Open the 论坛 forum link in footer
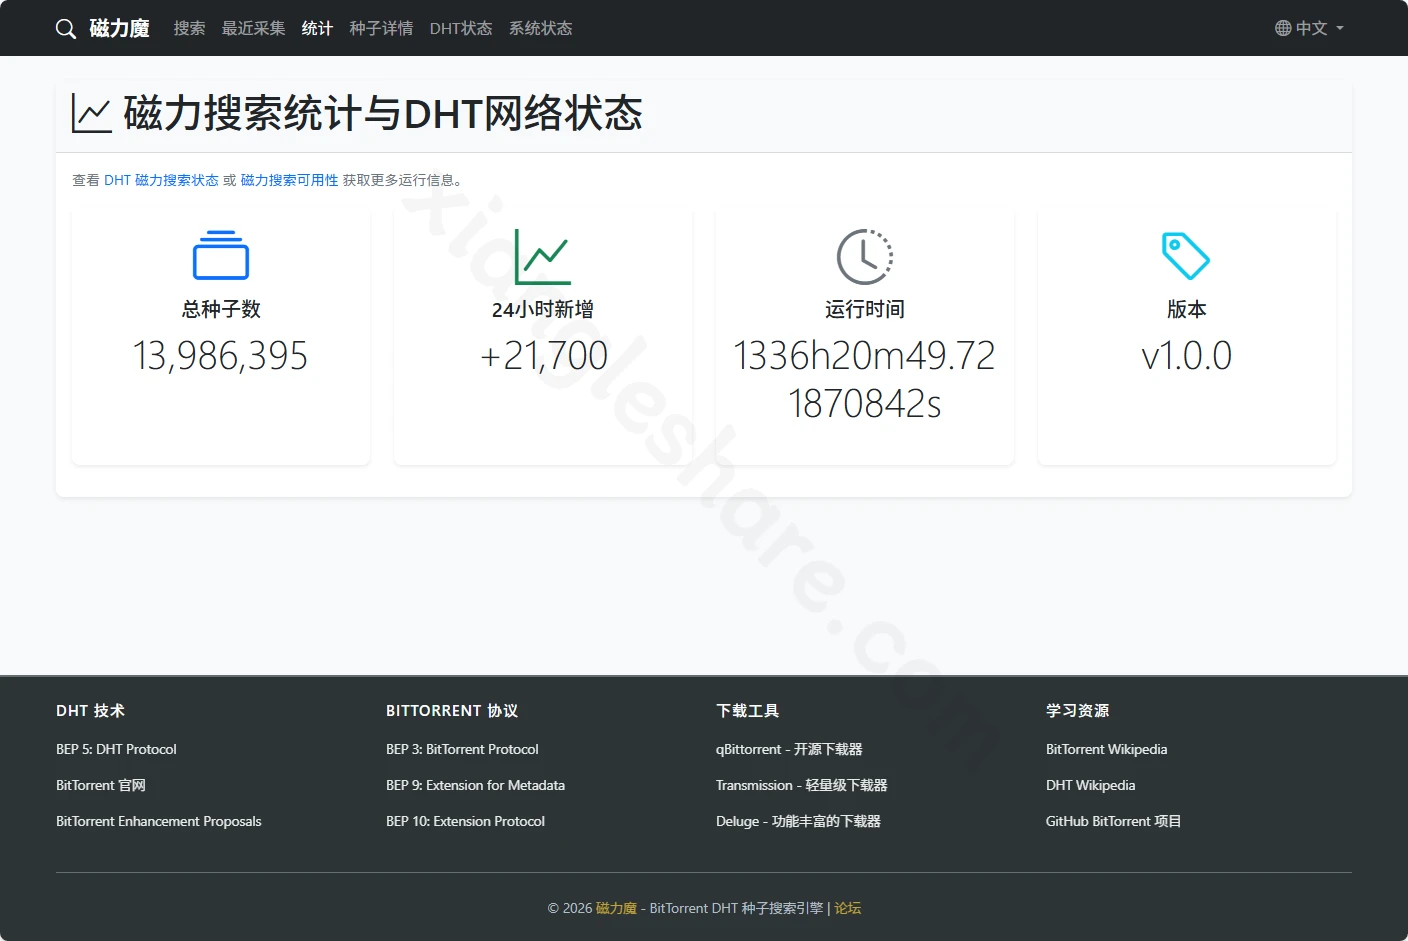 848,908
